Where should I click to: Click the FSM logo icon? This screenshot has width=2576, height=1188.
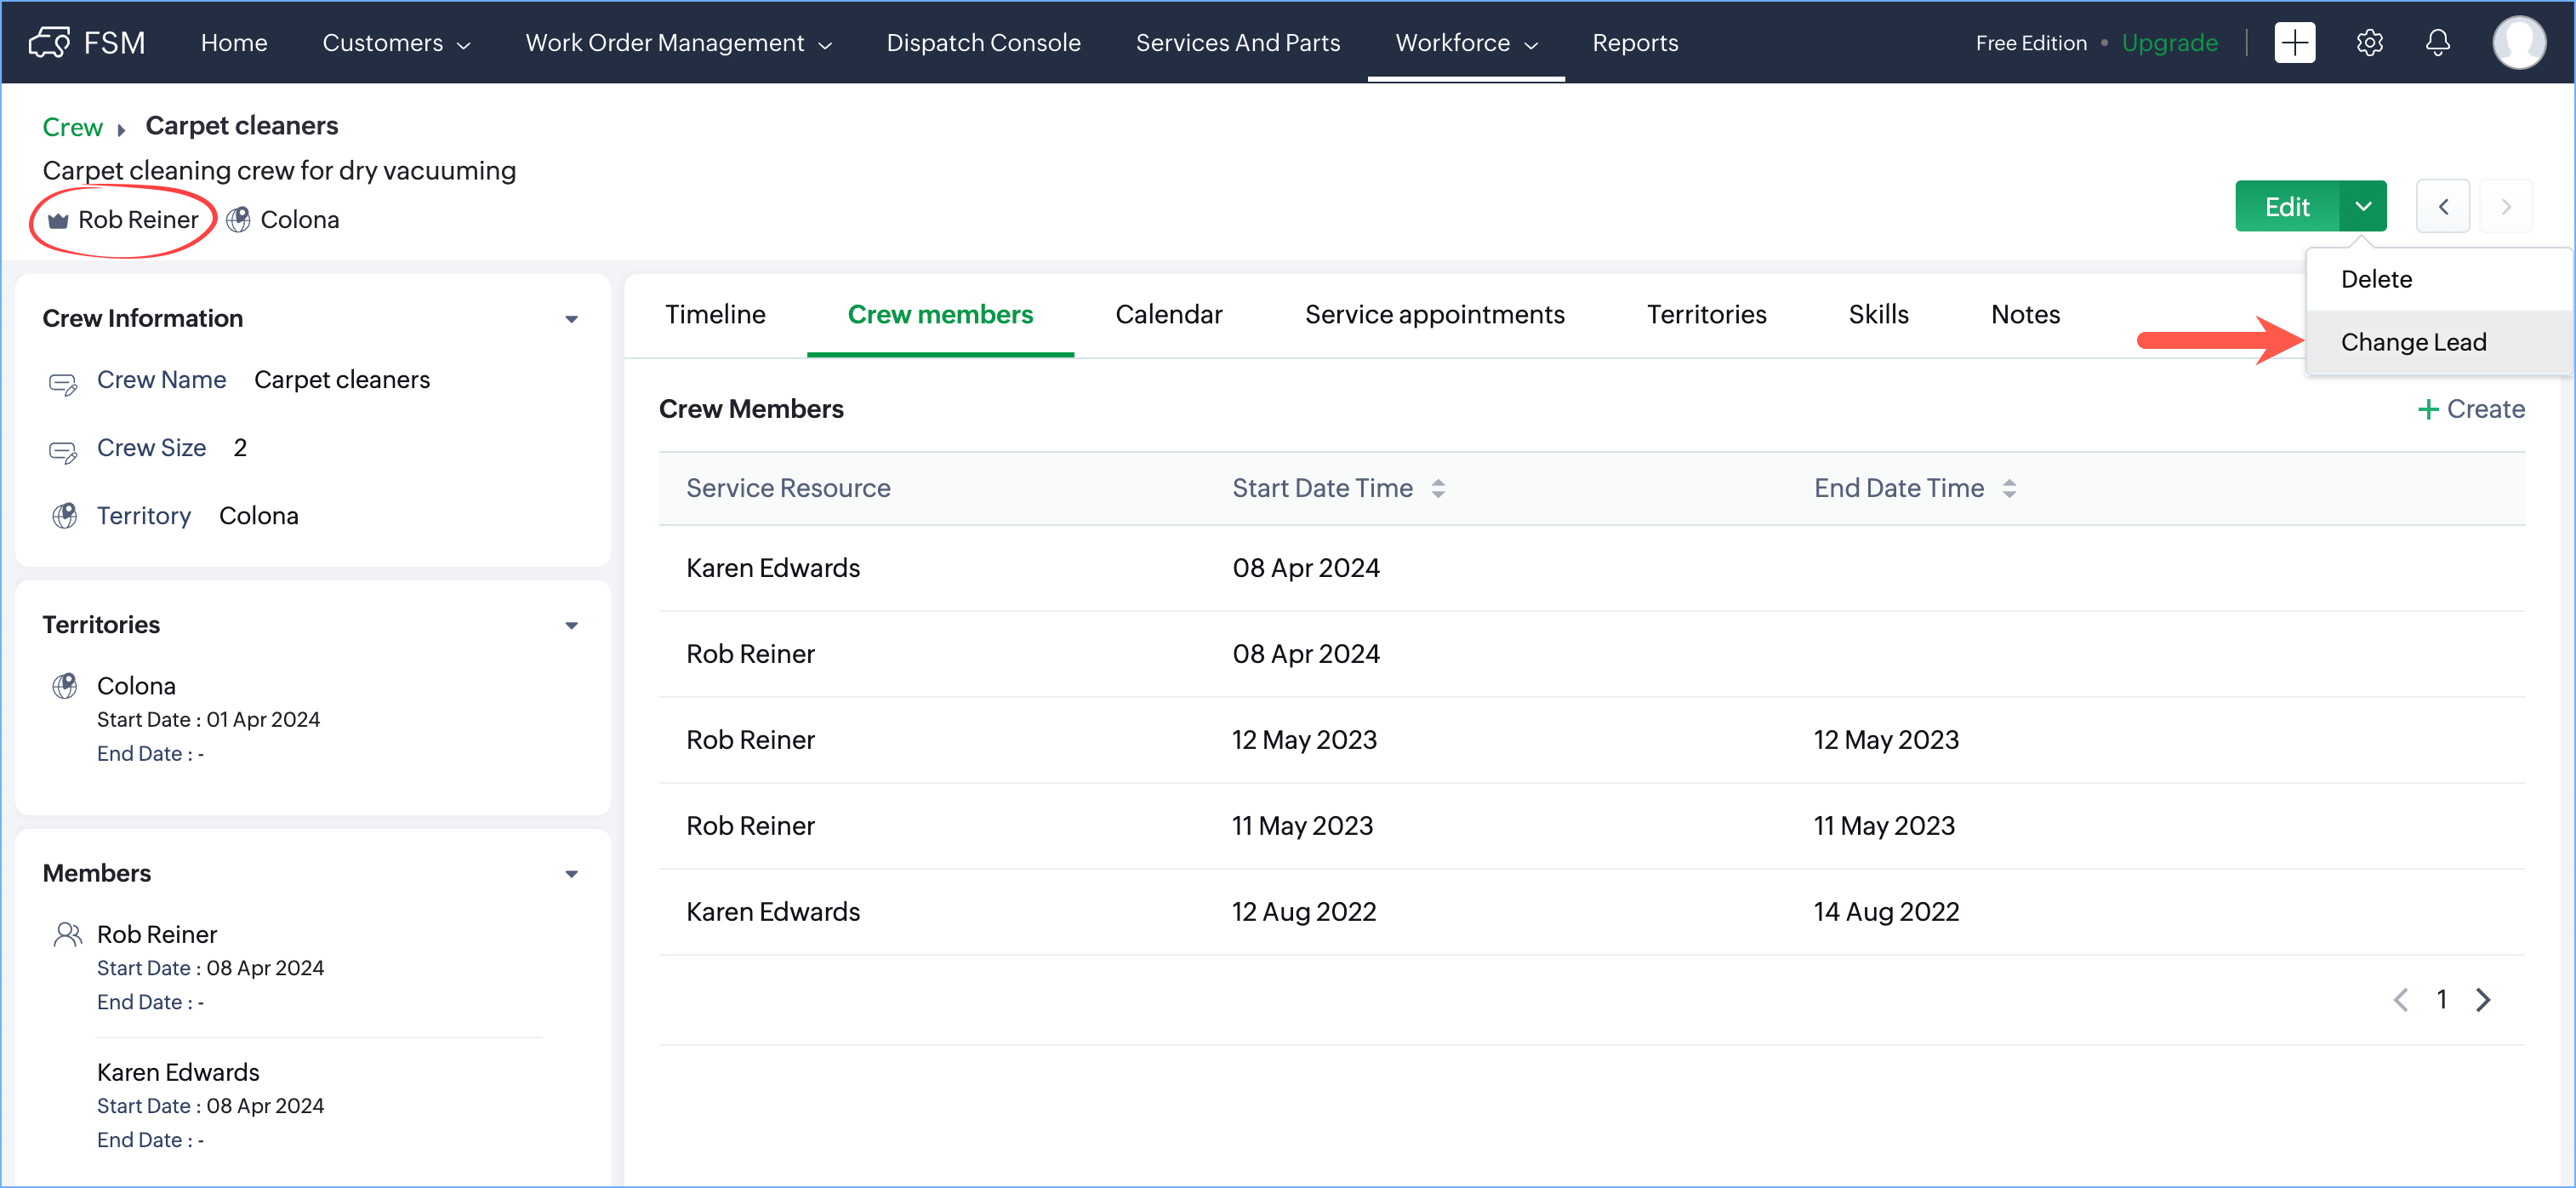click(x=50, y=42)
